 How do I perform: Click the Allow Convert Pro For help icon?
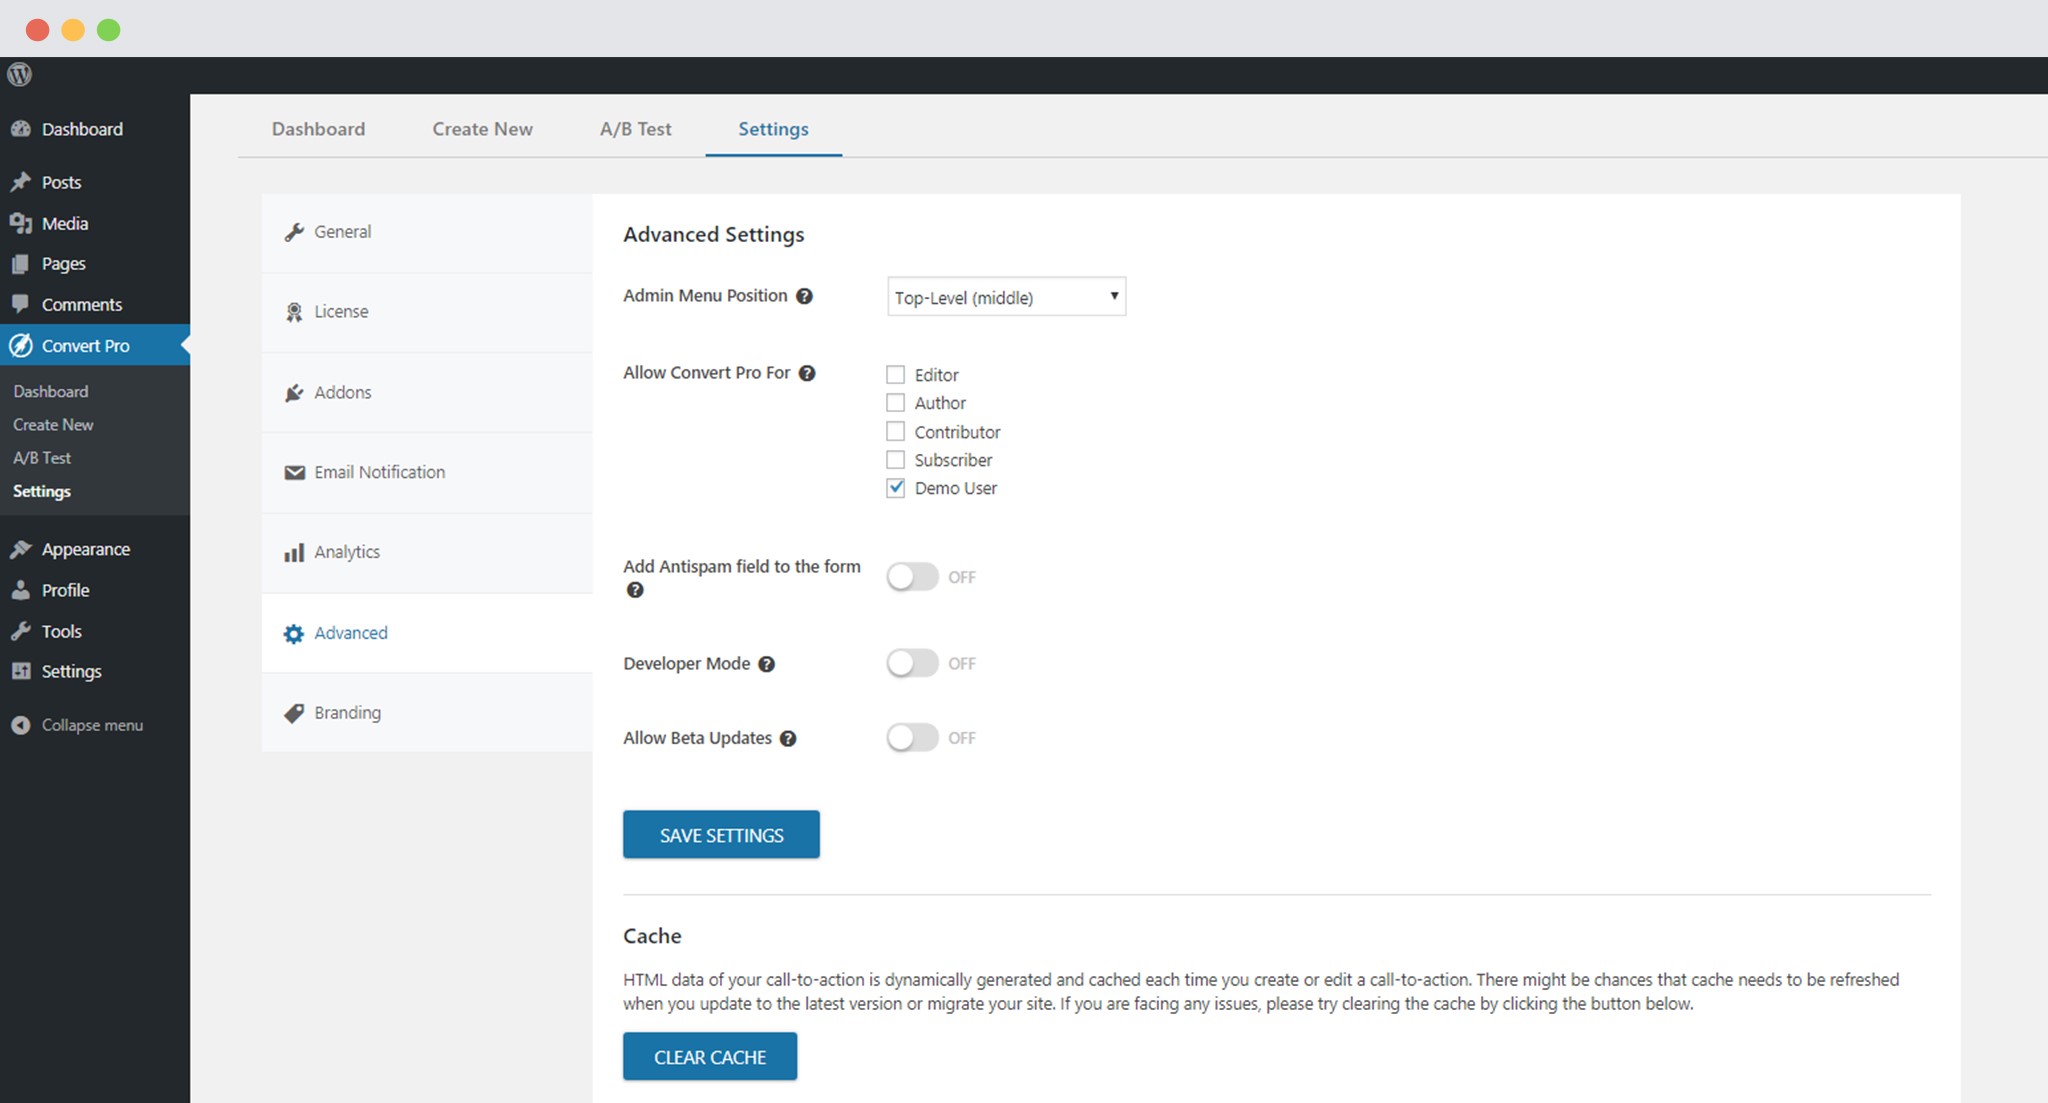pos(806,372)
